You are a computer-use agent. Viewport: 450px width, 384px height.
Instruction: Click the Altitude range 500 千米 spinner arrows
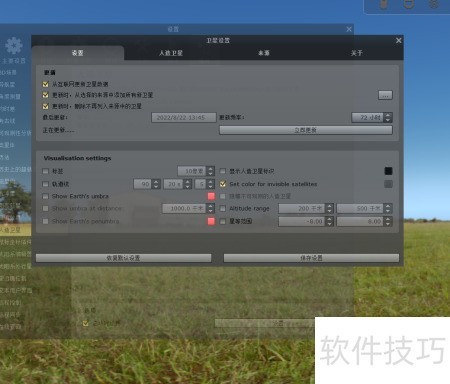(x=388, y=208)
